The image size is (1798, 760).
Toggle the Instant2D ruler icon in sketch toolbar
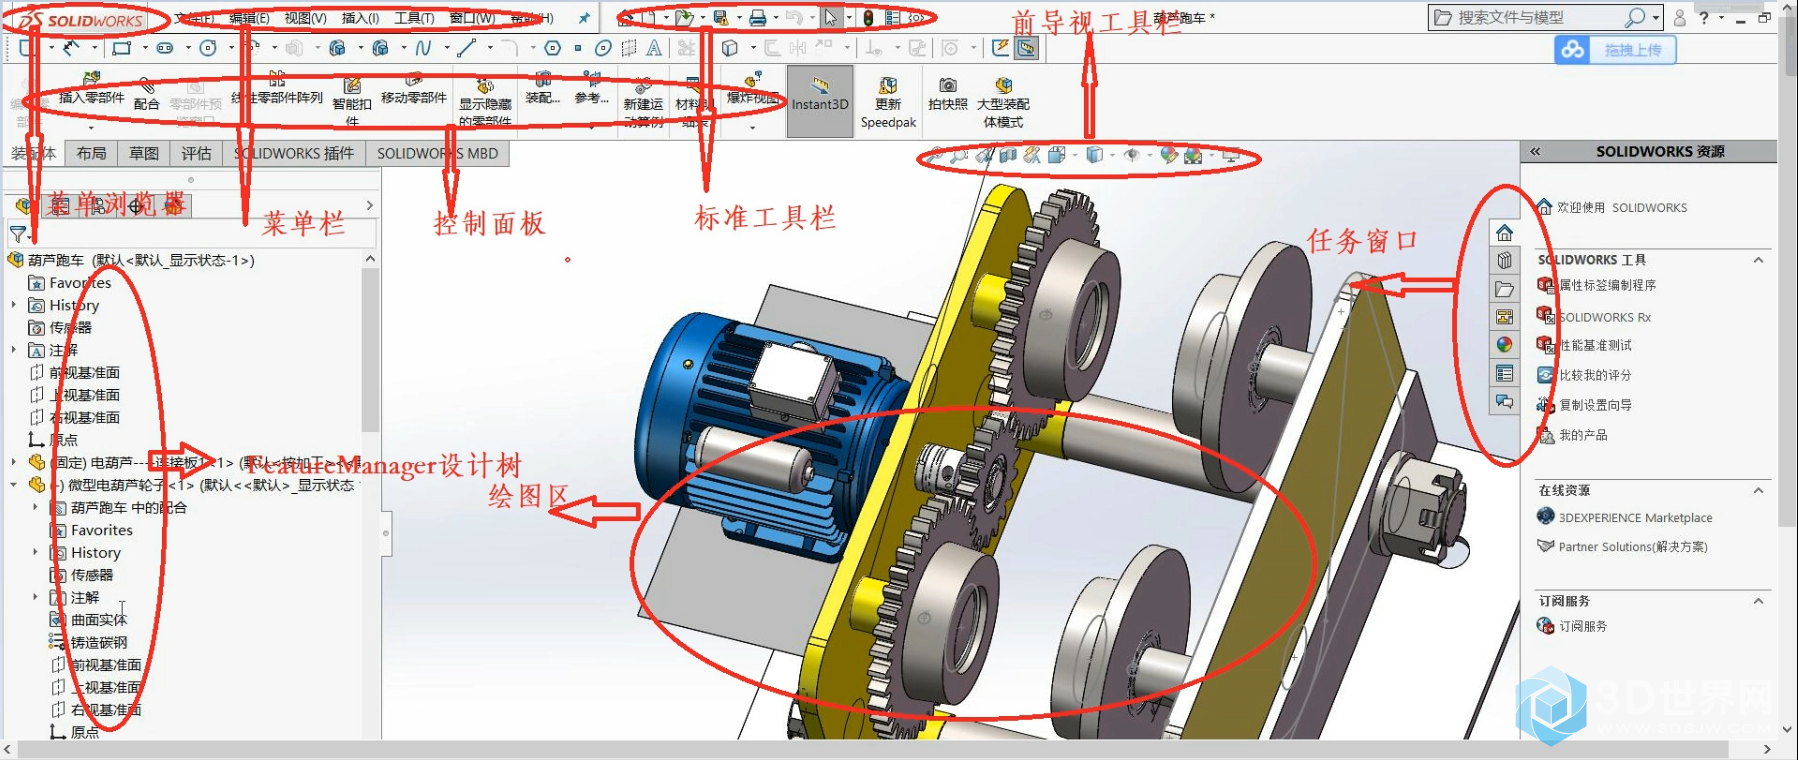(1026, 48)
